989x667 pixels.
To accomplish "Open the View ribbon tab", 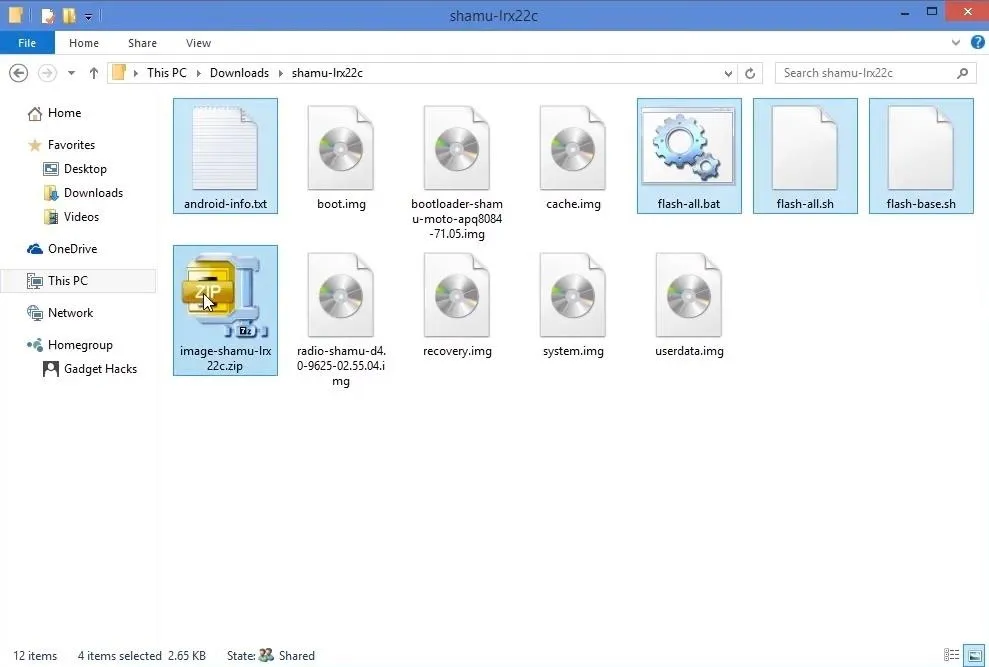I will pos(198,43).
